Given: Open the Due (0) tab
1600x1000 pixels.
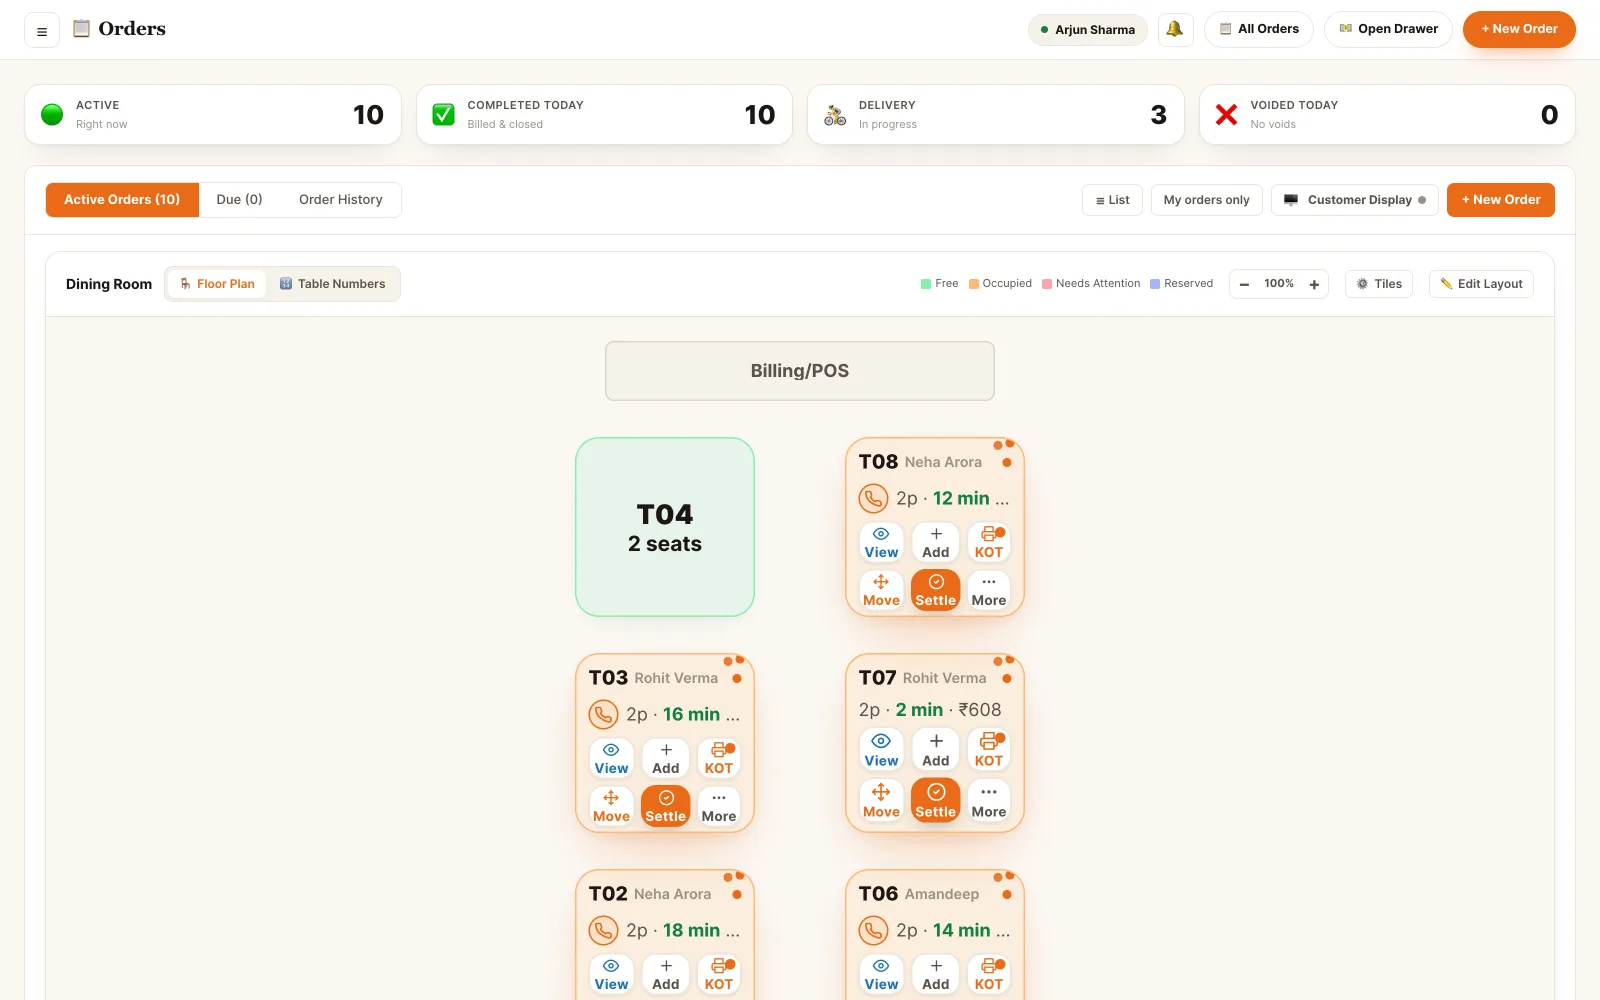Looking at the screenshot, I should 239,200.
